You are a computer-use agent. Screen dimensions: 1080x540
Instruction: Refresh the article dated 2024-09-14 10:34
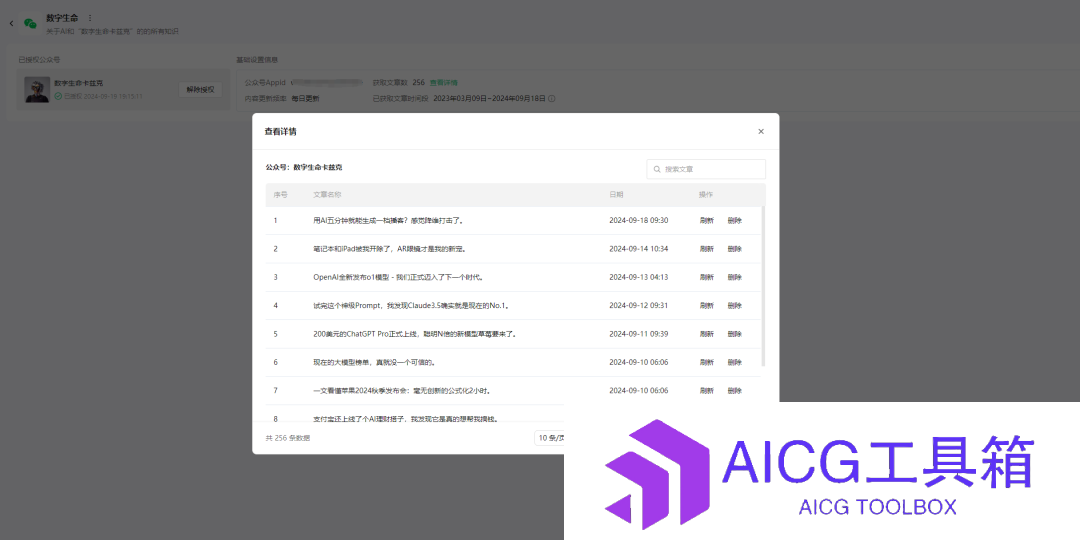[x=707, y=249]
